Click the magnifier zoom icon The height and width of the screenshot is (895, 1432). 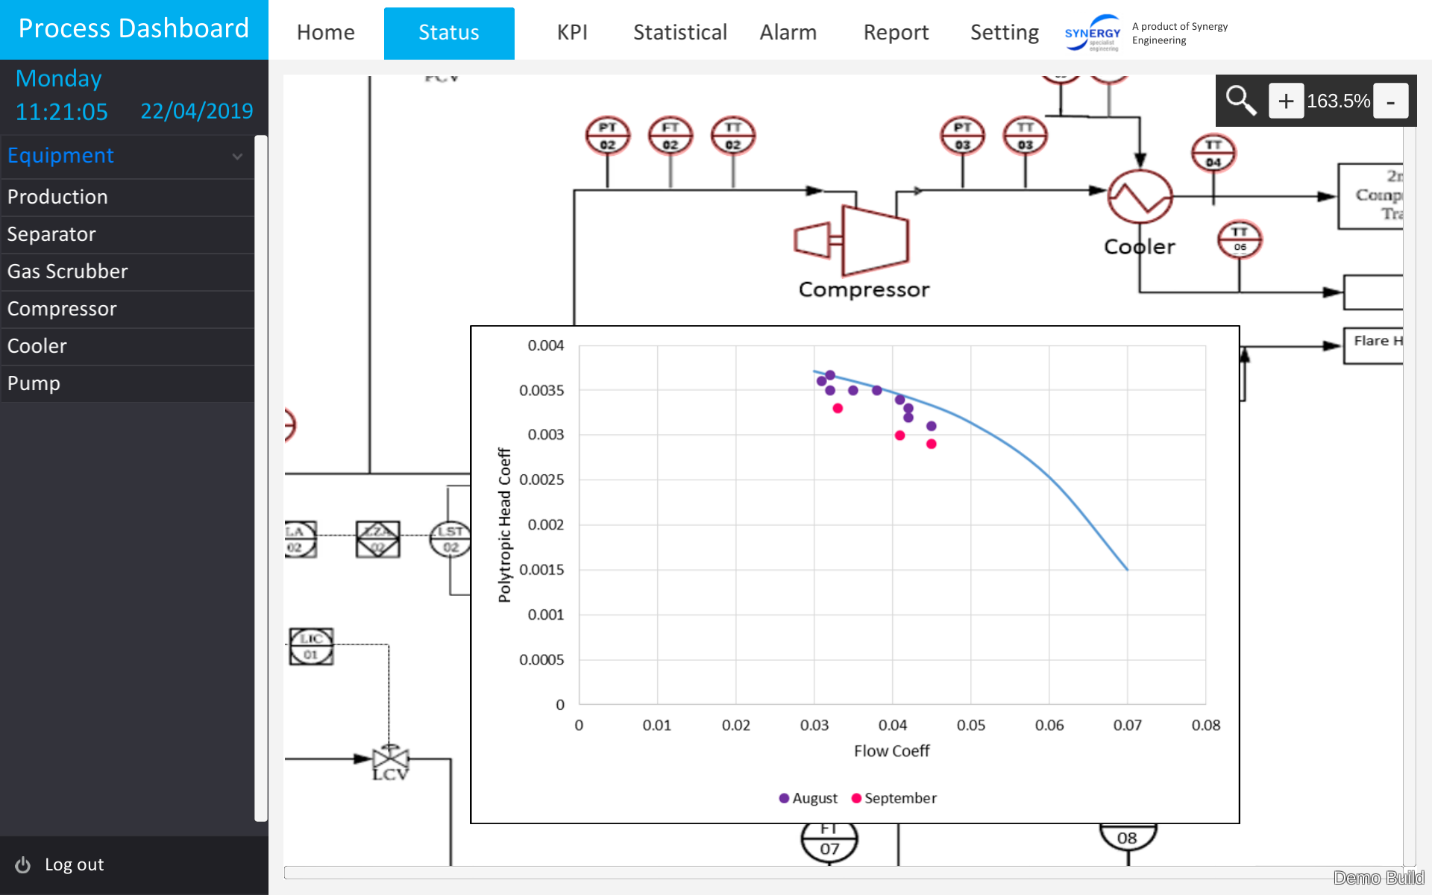point(1241,100)
